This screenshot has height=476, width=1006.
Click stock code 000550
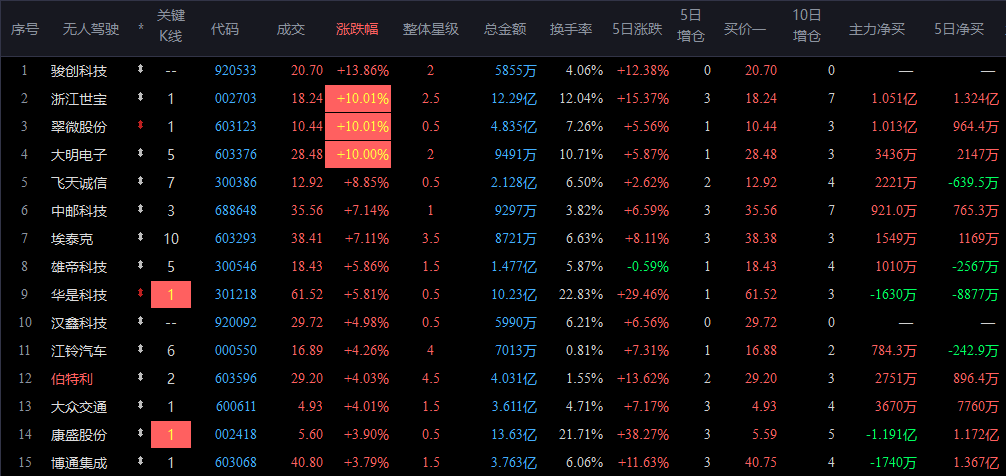coord(235,351)
